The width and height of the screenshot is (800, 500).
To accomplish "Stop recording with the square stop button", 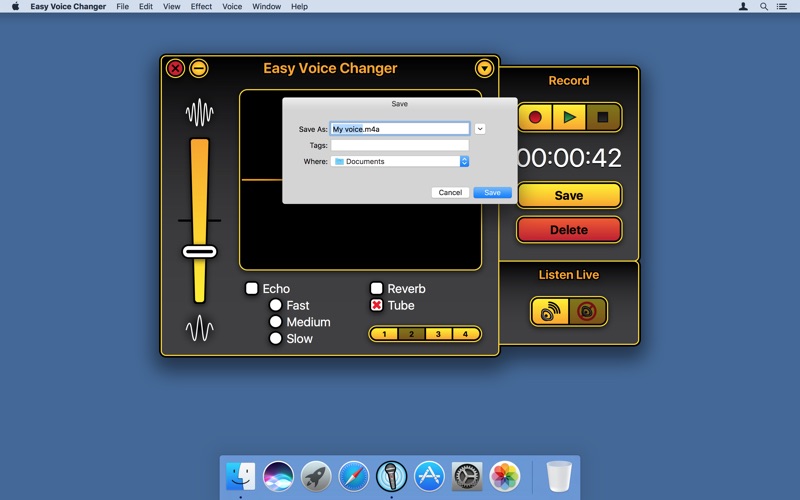I will pyautogui.click(x=603, y=117).
